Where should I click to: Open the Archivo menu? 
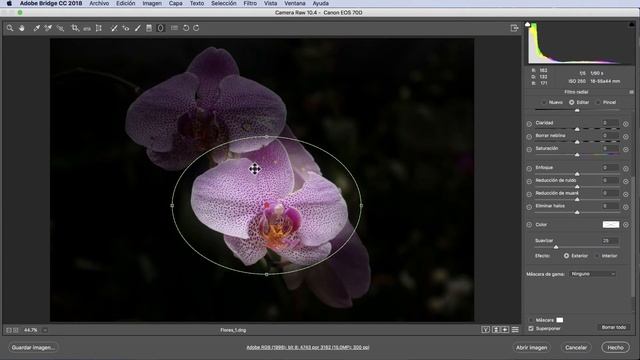point(99,3)
